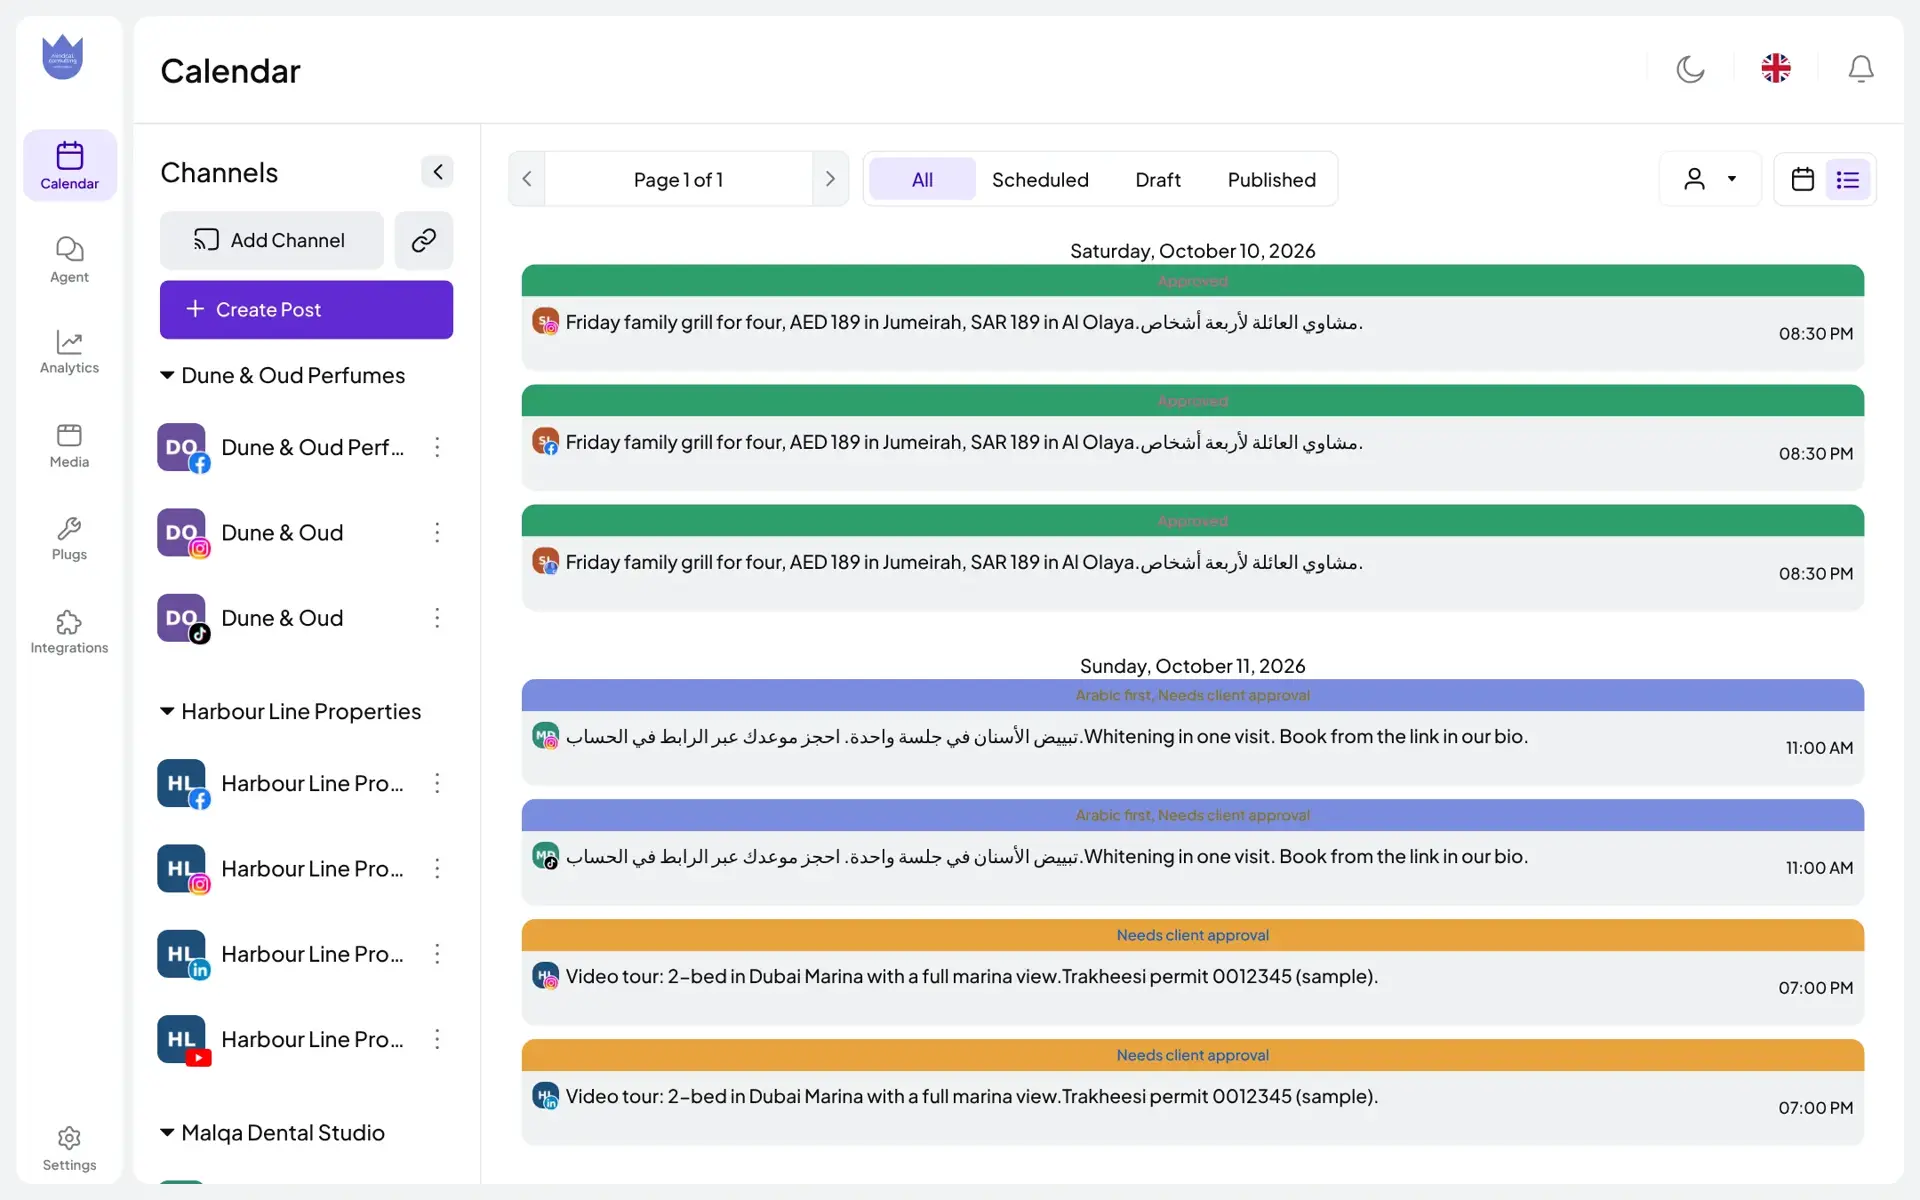
Task: Open options menu for Dune & Oud Instagram channel
Action: 437,532
